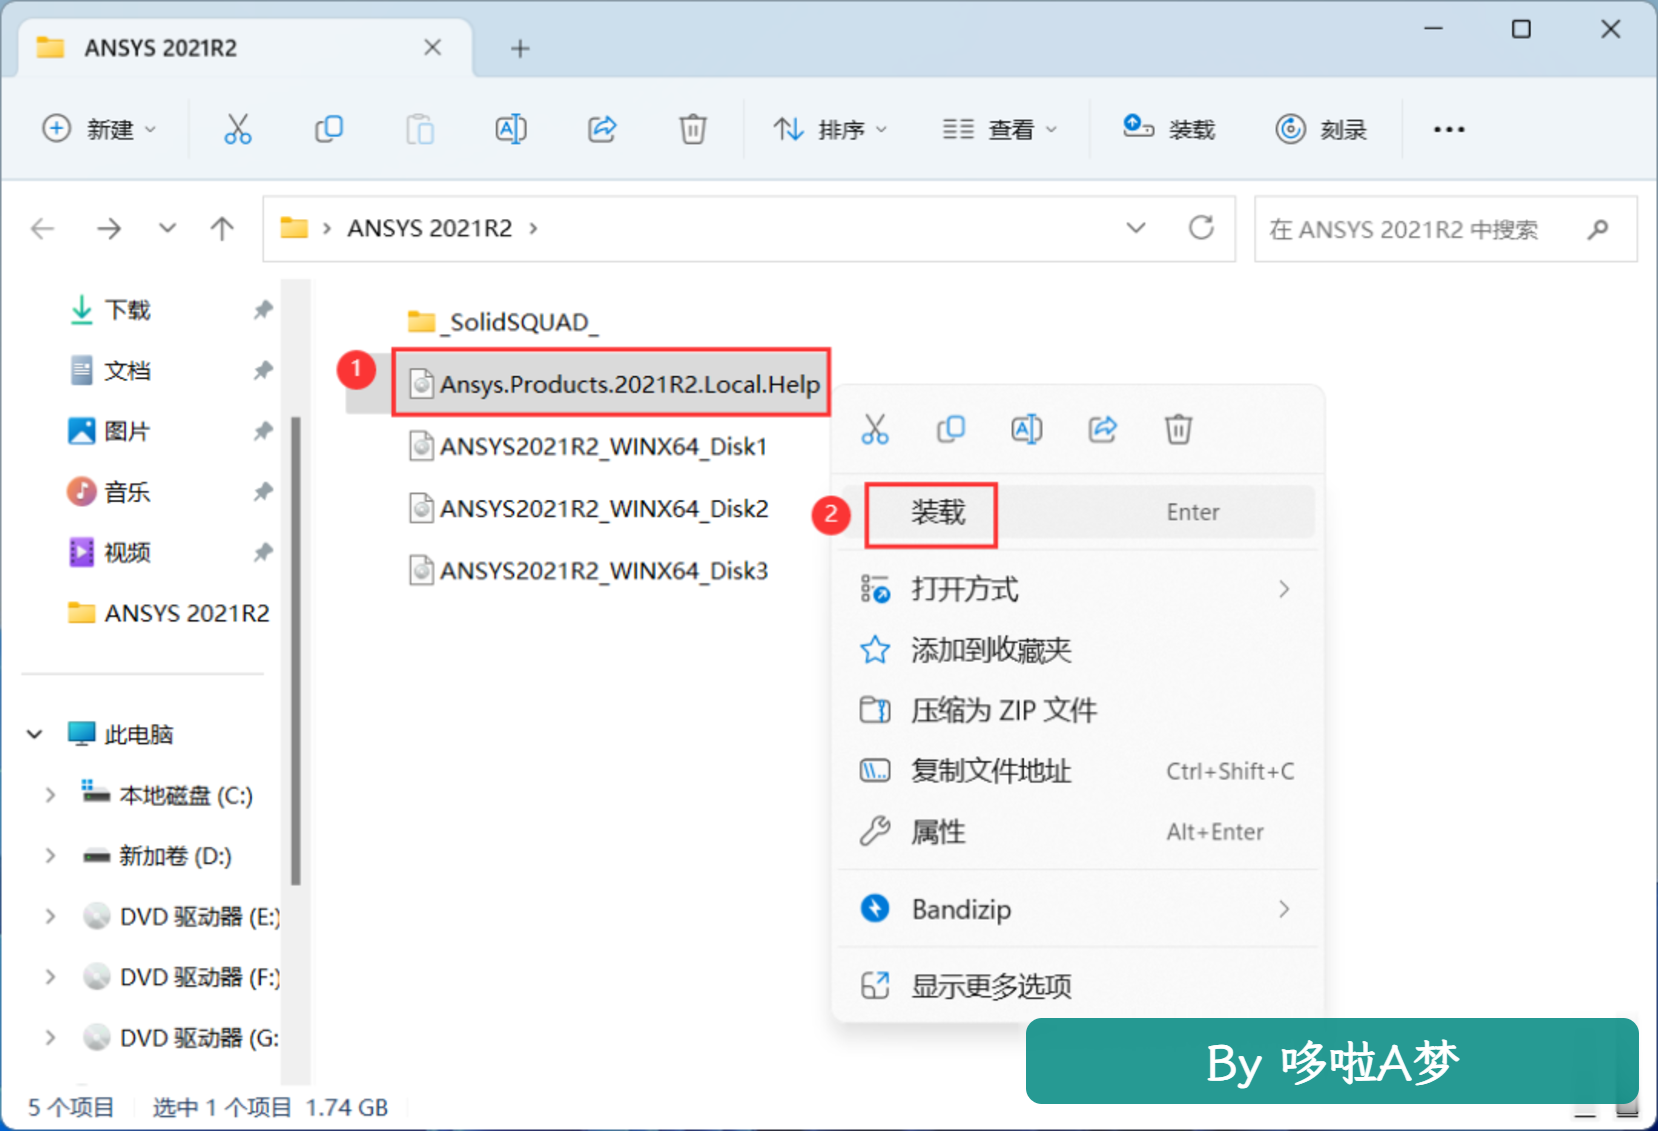The image size is (1658, 1131).
Task: Go back using the back arrow
Action: [43, 229]
